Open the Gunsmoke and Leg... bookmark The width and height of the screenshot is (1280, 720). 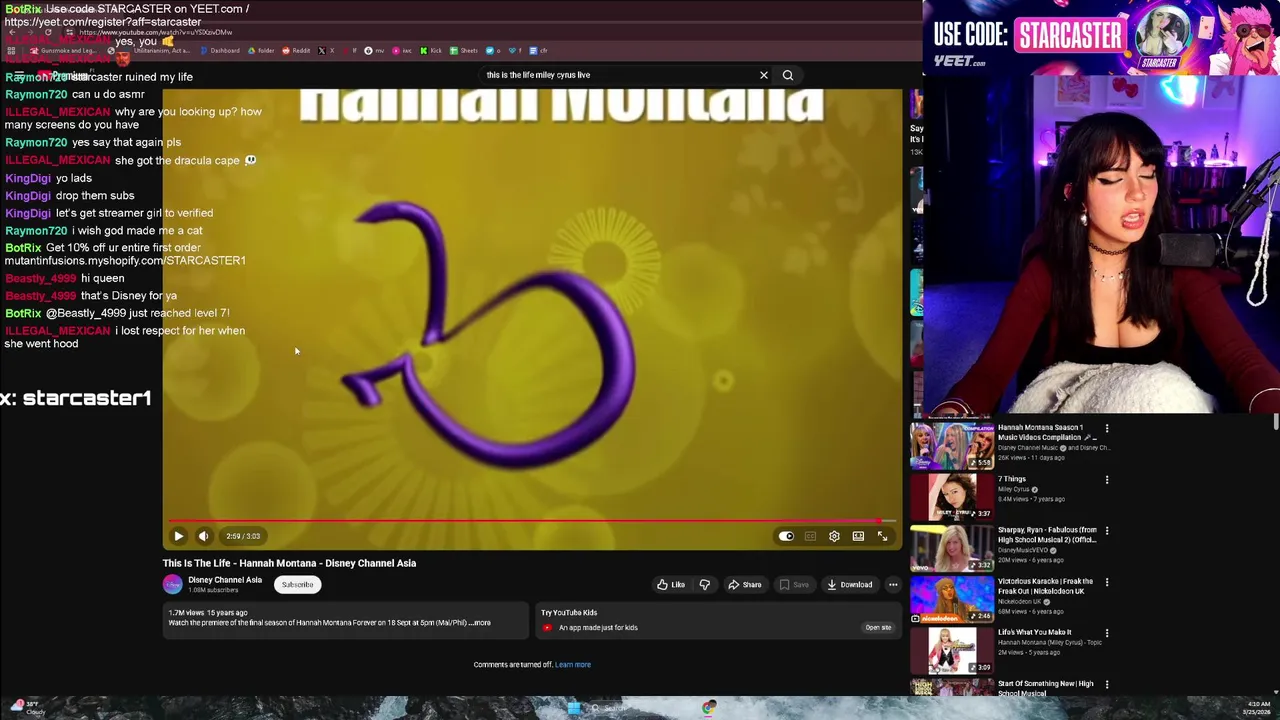pyautogui.click(x=64, y=50)
